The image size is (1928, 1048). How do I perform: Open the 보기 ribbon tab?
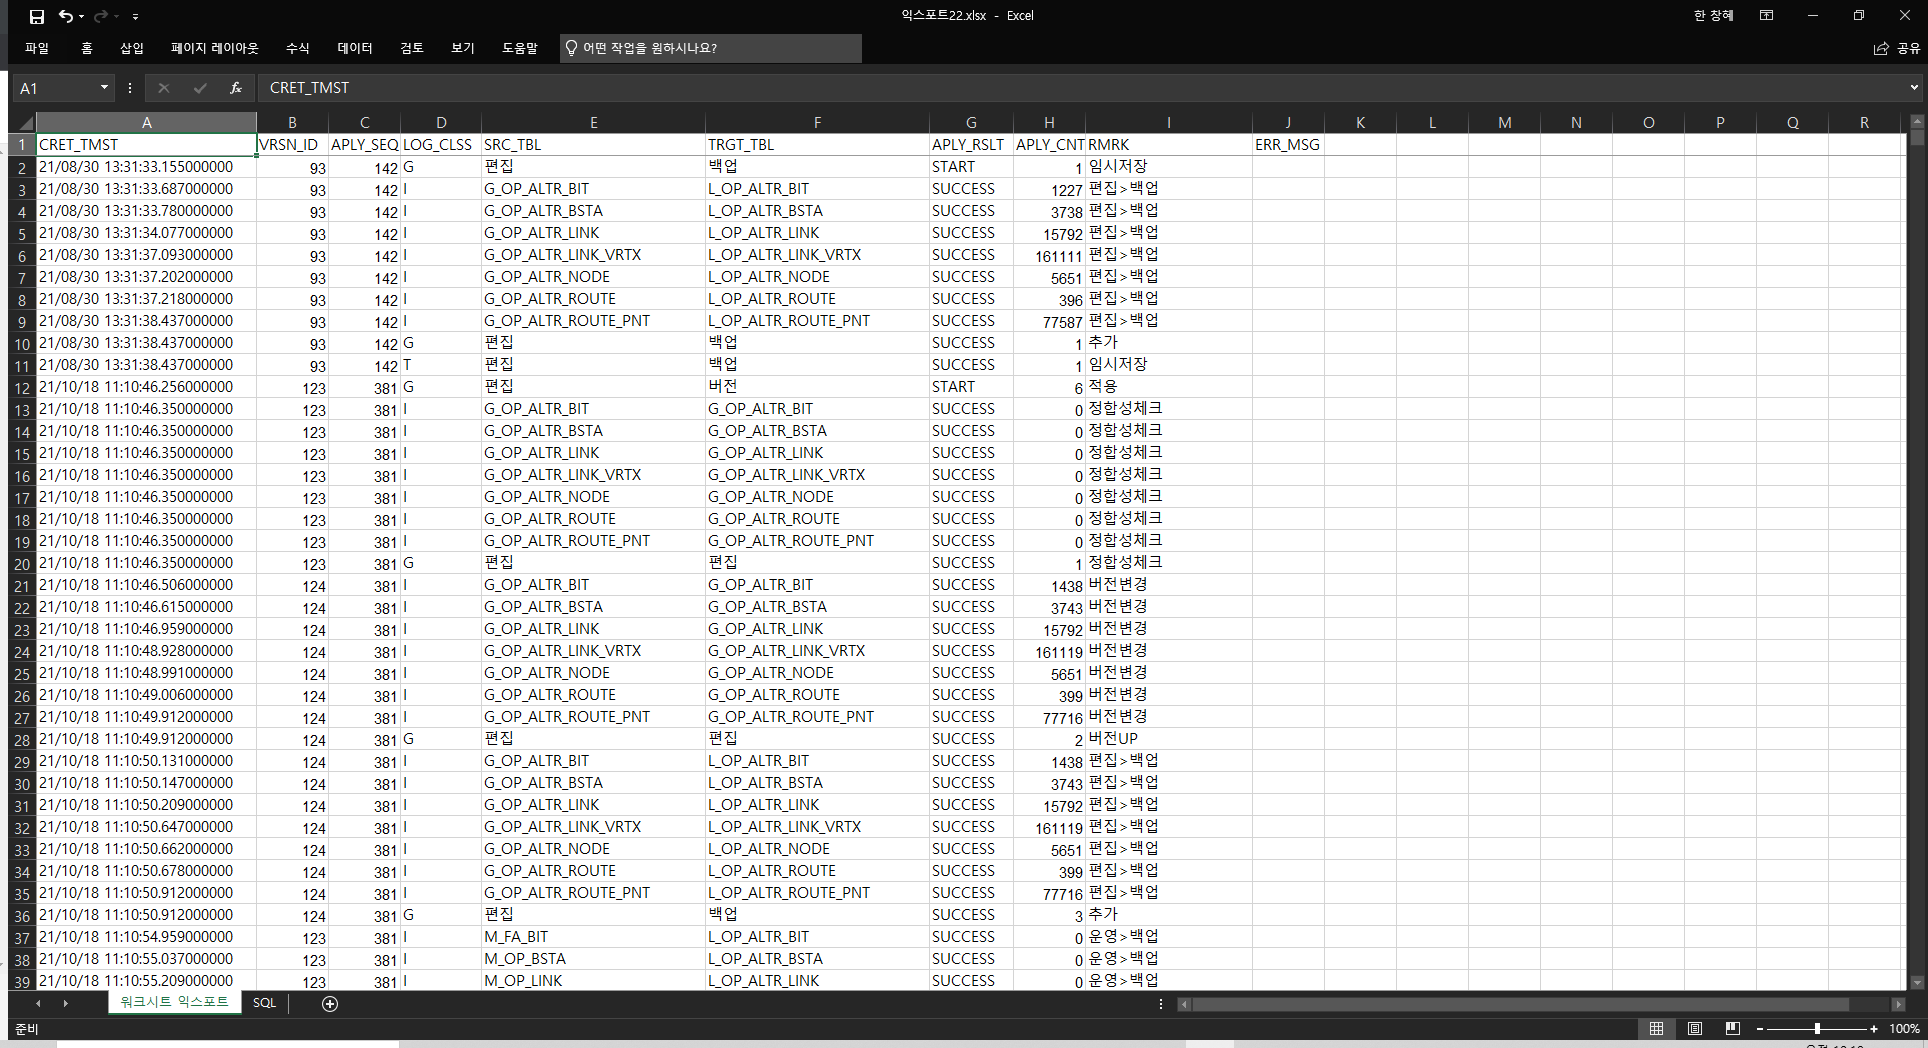pos(462,48)
